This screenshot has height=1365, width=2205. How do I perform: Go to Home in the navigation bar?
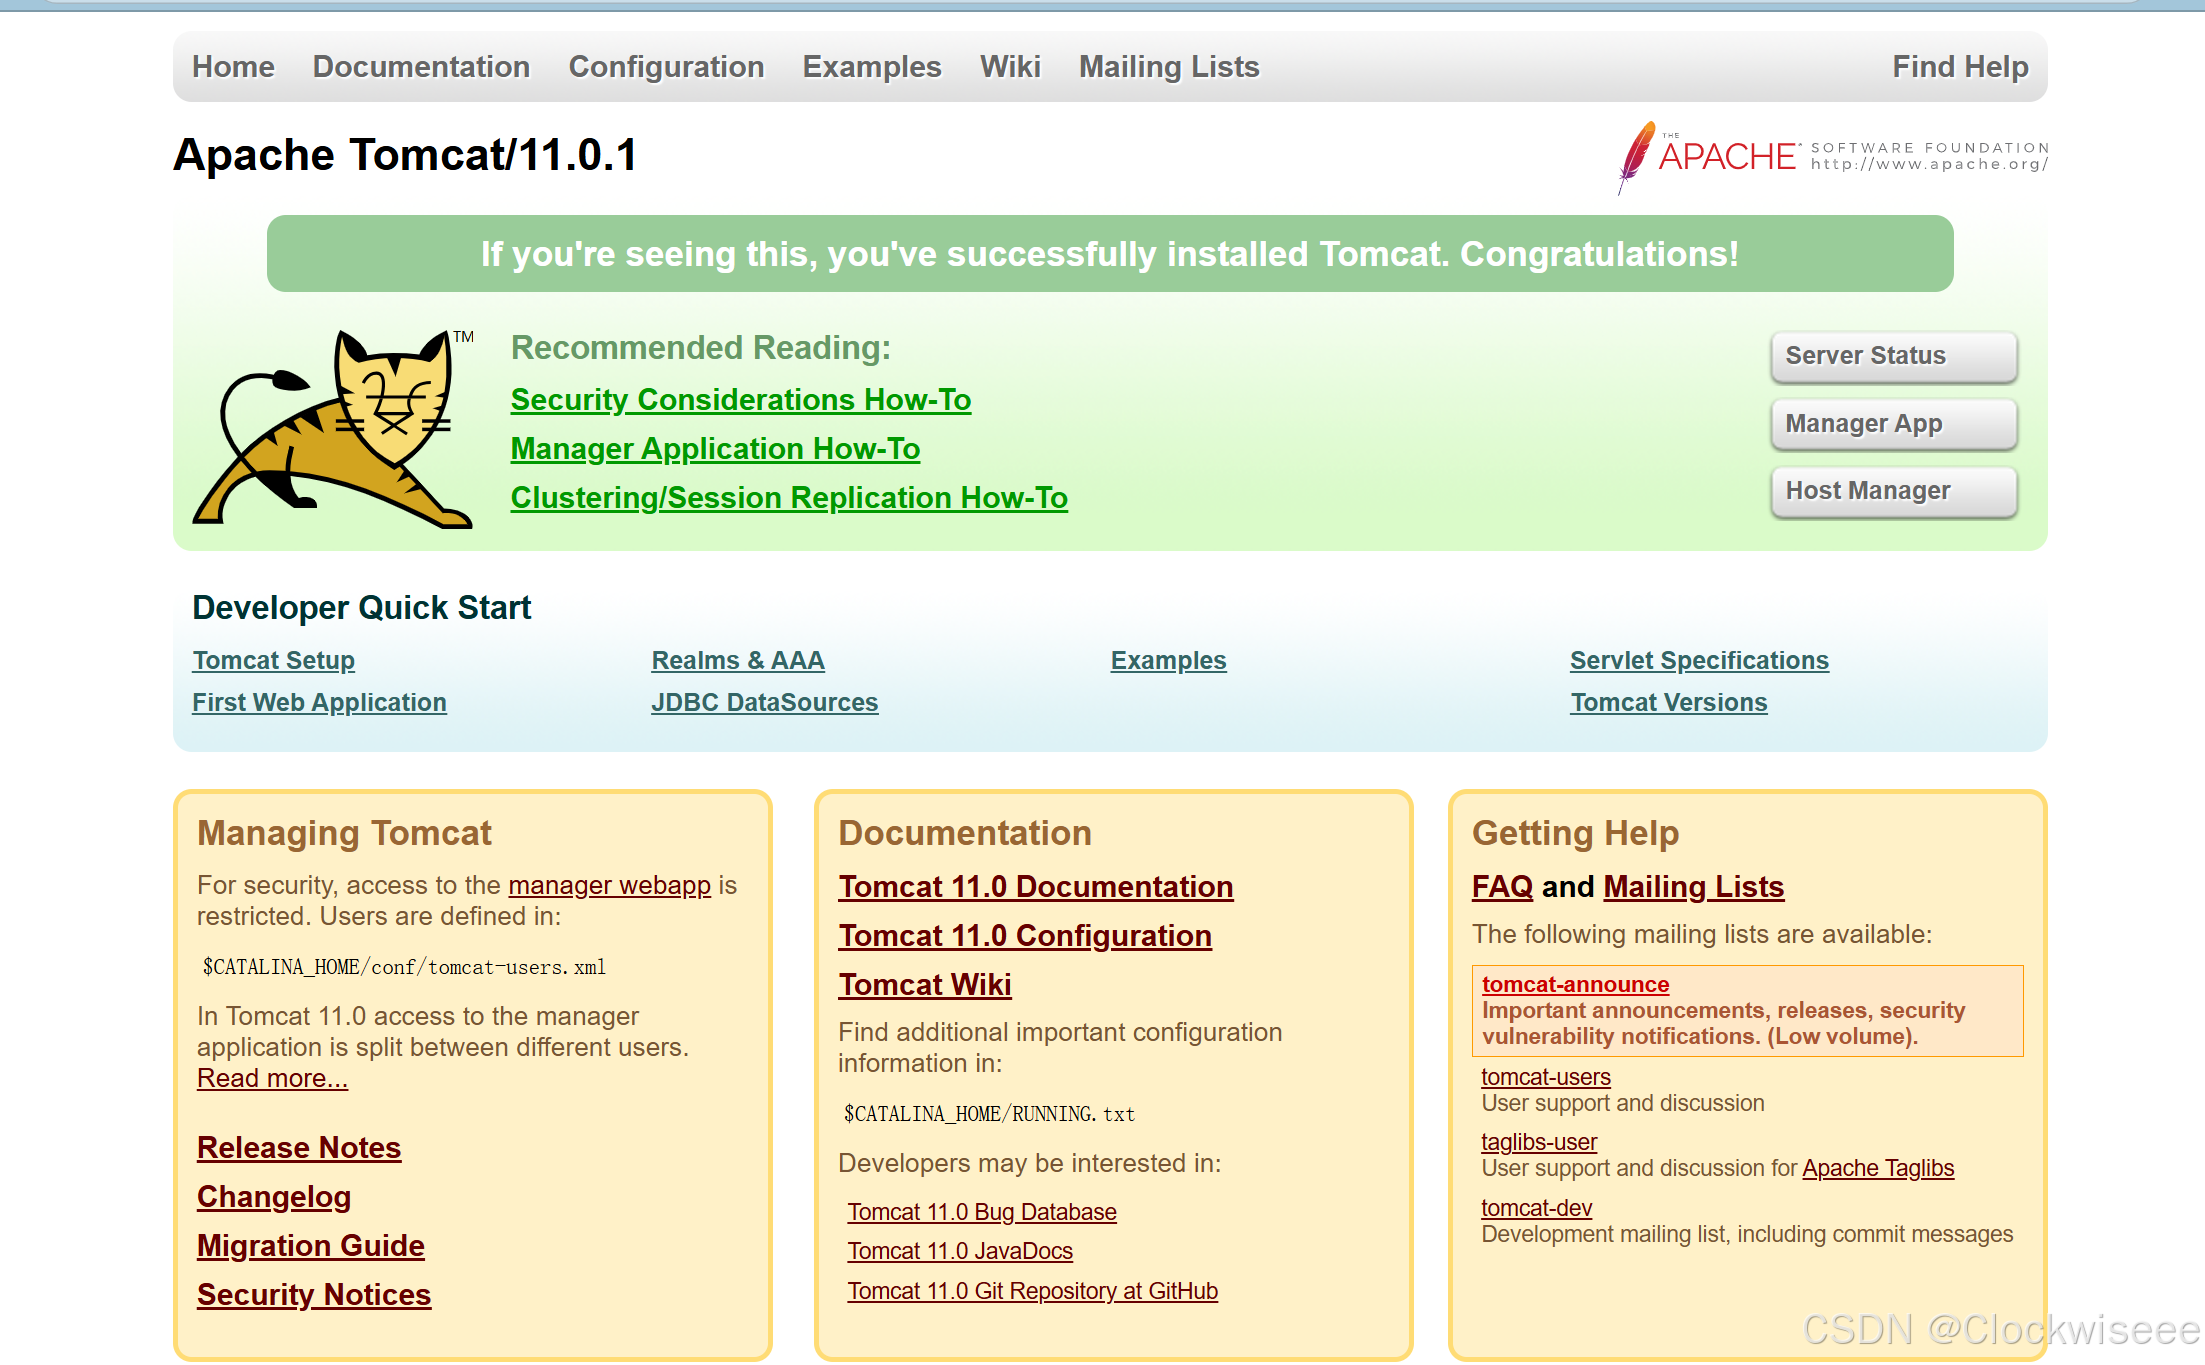click(x=233, y=66)
